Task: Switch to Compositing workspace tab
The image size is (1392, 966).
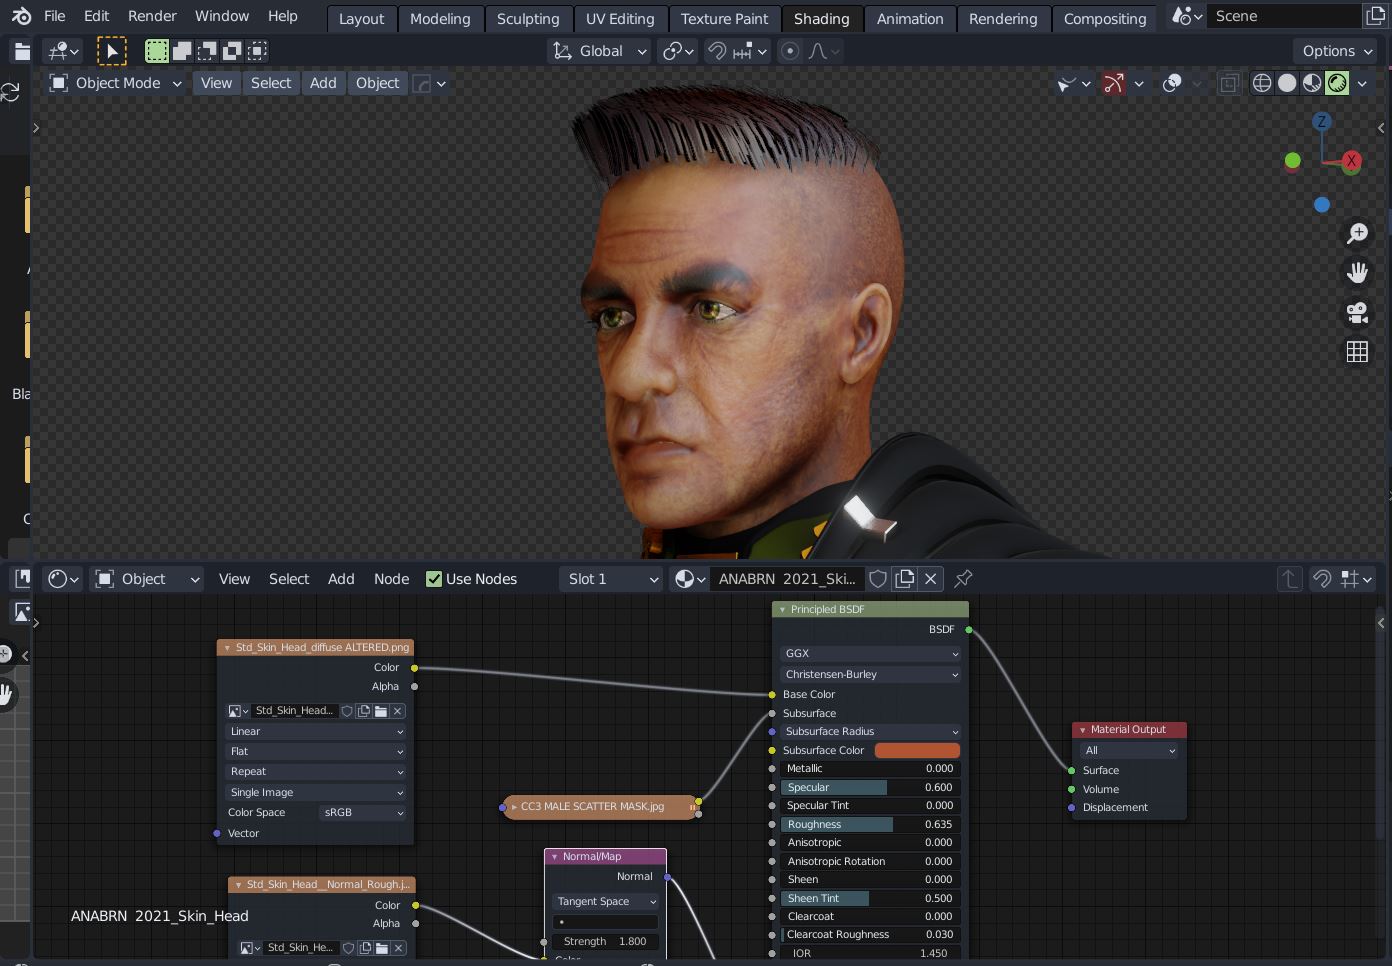Action: pyautogui.click(x=1105, y=19)
